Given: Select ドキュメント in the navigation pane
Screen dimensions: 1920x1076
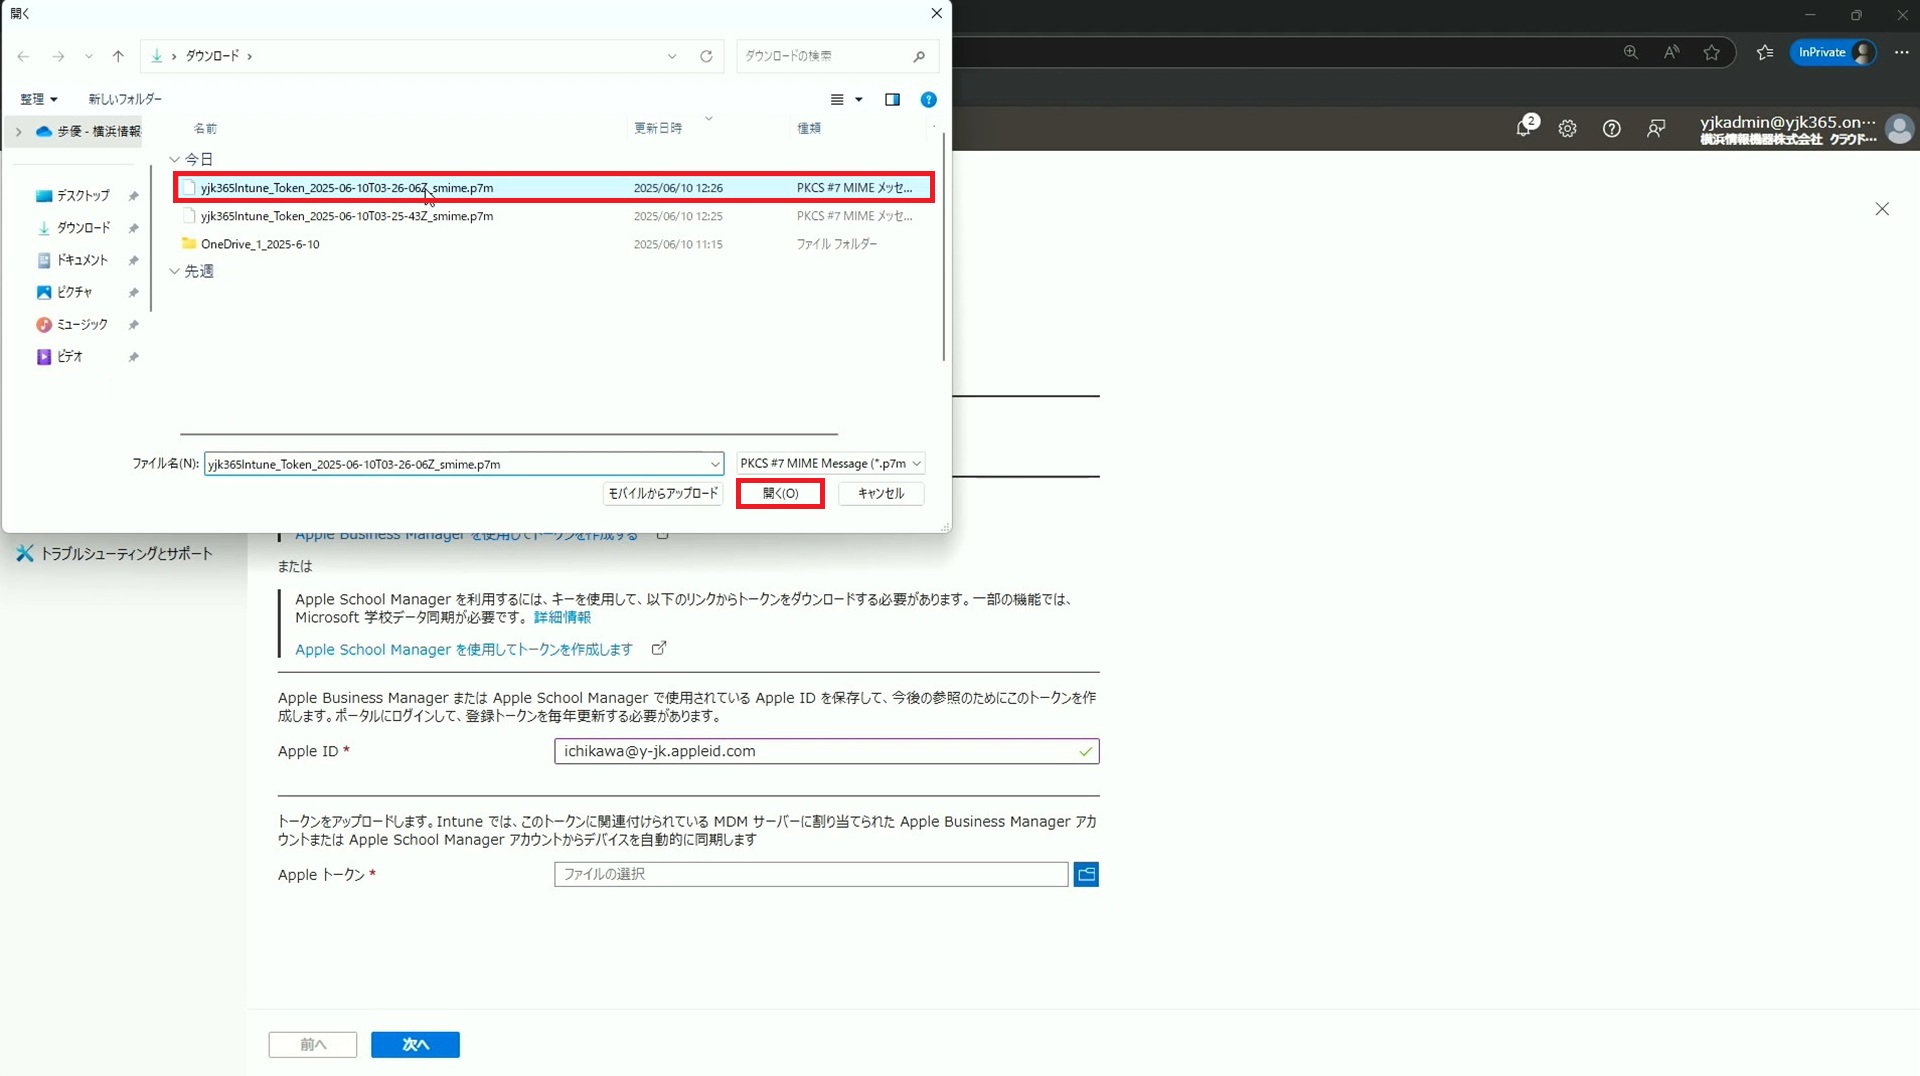Looking at the screenshot, I should click(x=81, y=260).
